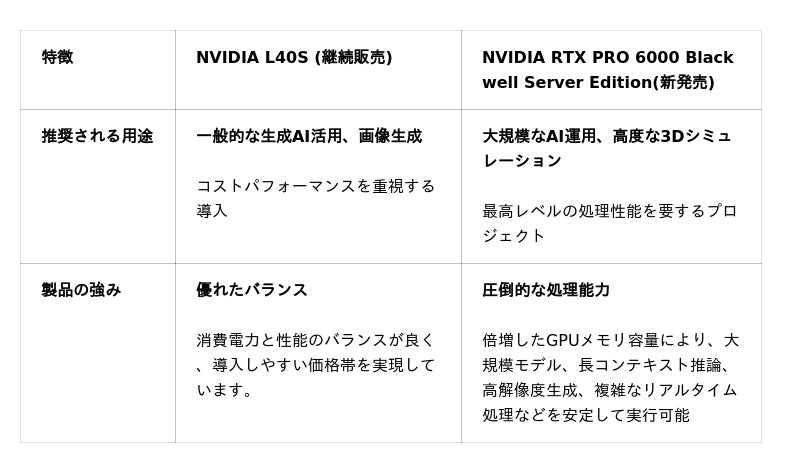Select the 製品の強み row label
This screenshot has height=473, width=800.
click(x=81, y=290)
